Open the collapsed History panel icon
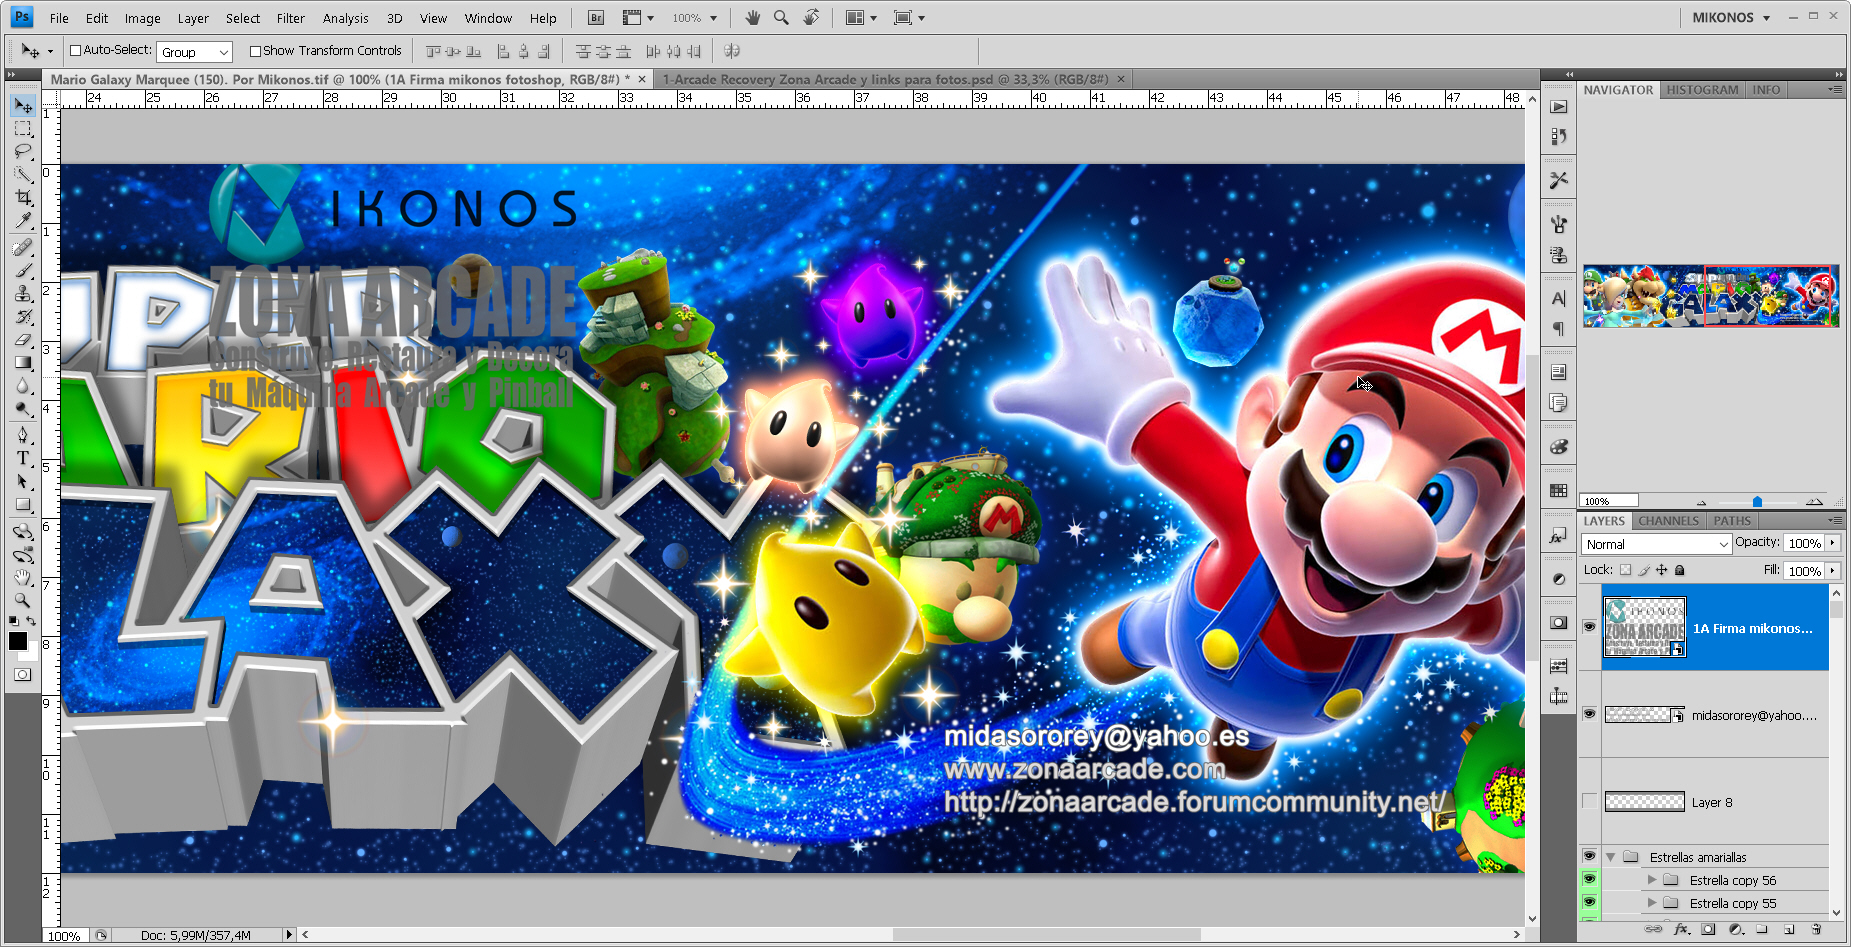 (1559, 137)
